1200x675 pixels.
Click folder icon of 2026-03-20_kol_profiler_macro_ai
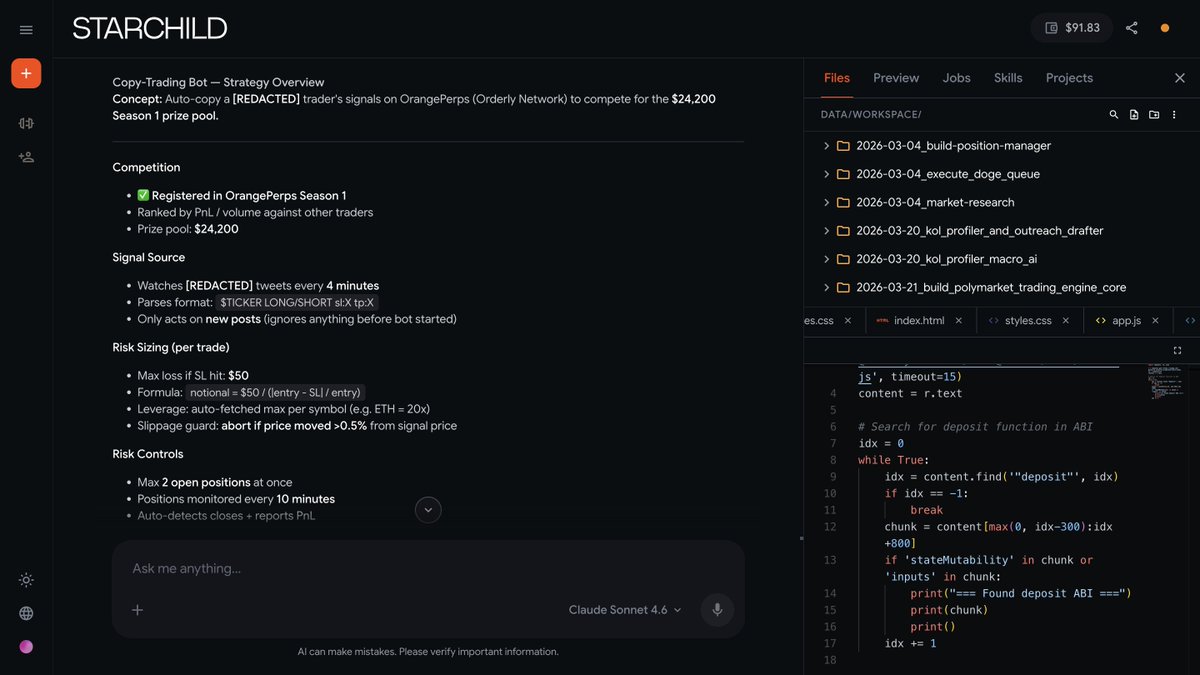coord(843,259)
